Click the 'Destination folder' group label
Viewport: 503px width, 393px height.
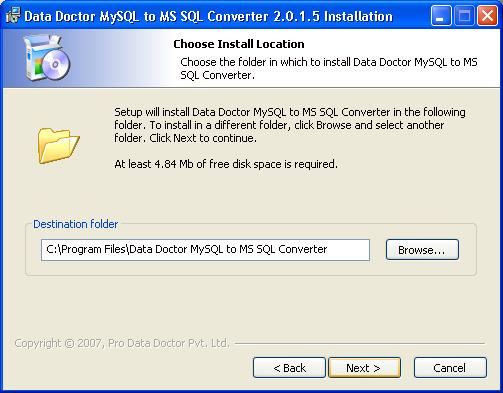tap(76, 224)
